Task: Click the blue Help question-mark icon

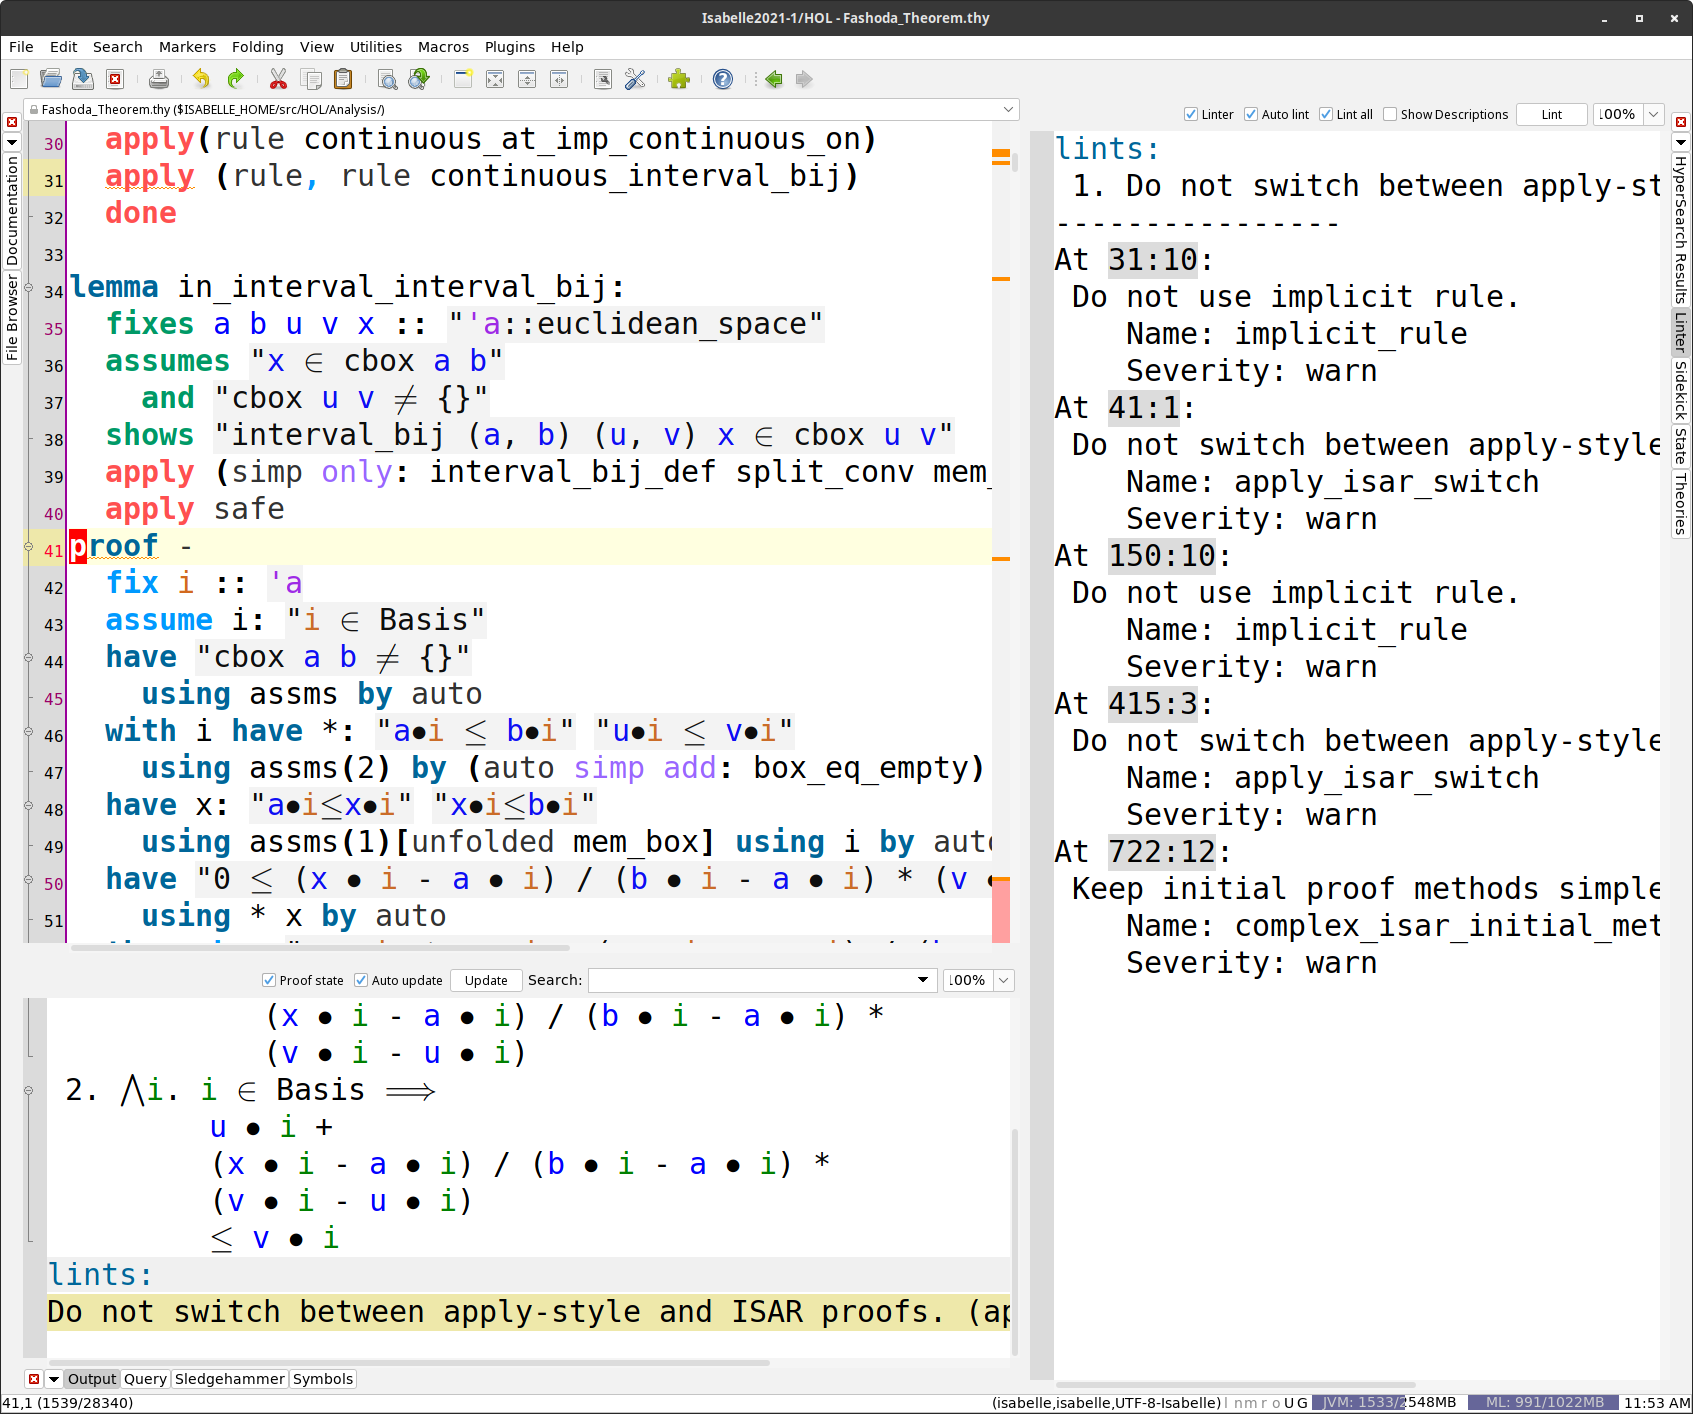Action: tap(723, 79)
